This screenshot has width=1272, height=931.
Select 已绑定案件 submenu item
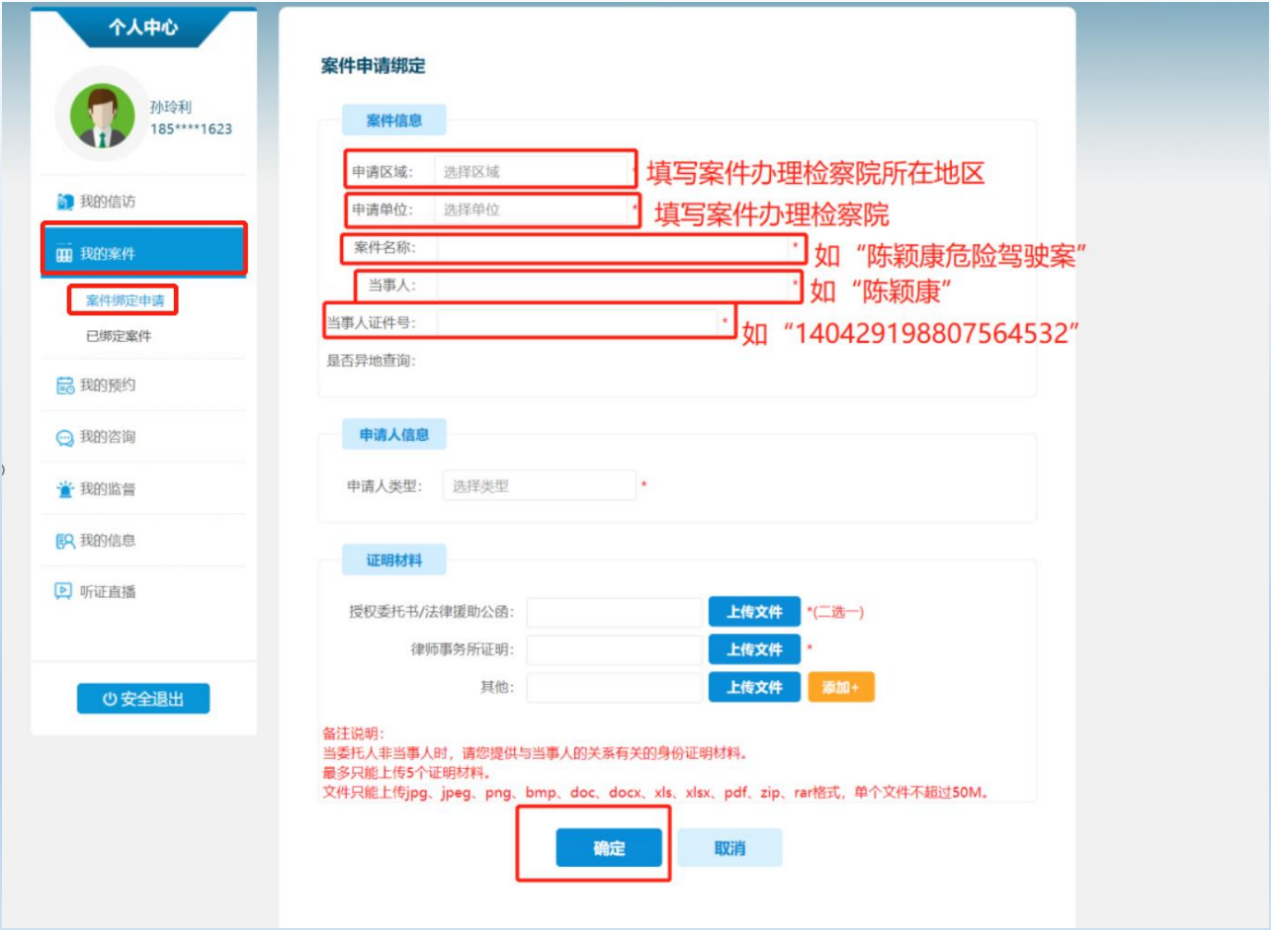(x=119, y=337)
